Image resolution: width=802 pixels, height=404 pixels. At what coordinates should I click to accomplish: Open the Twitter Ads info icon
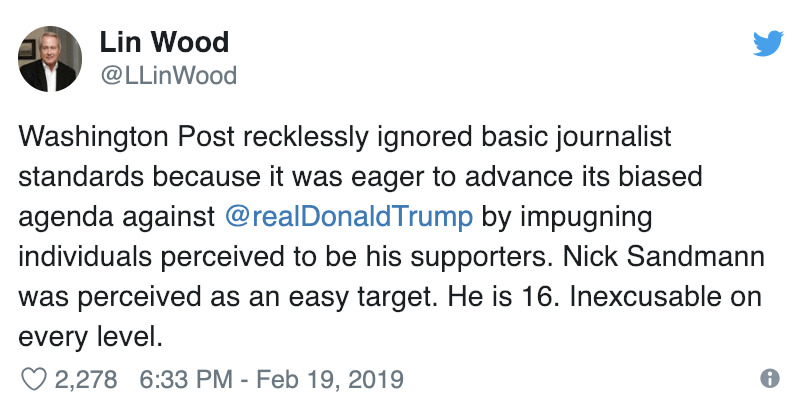[x=770, y=378]
